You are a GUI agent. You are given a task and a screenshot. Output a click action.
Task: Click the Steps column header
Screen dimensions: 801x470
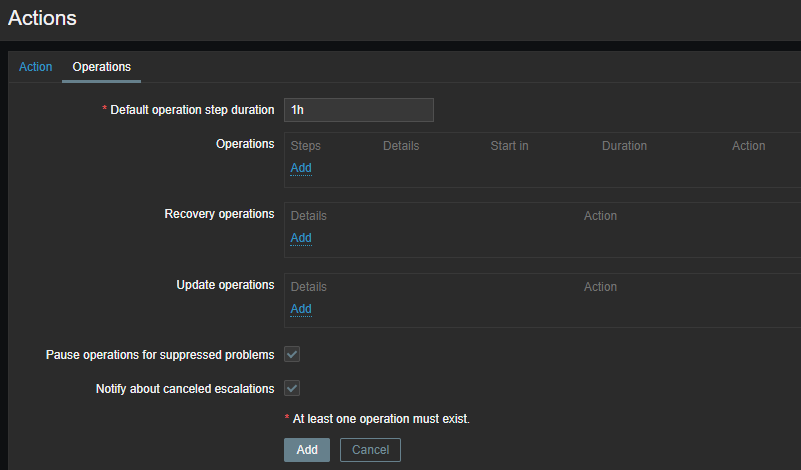[x=306, y=146]
